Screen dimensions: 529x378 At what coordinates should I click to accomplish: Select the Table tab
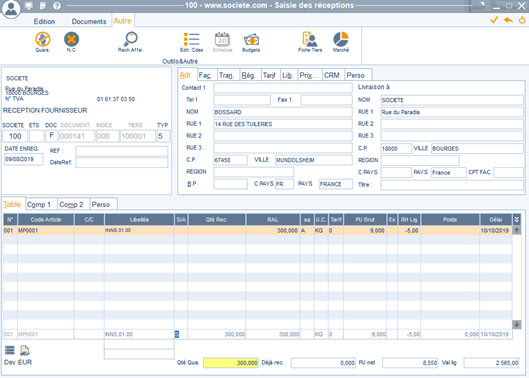pyautogui.click(x=12, y=204)
